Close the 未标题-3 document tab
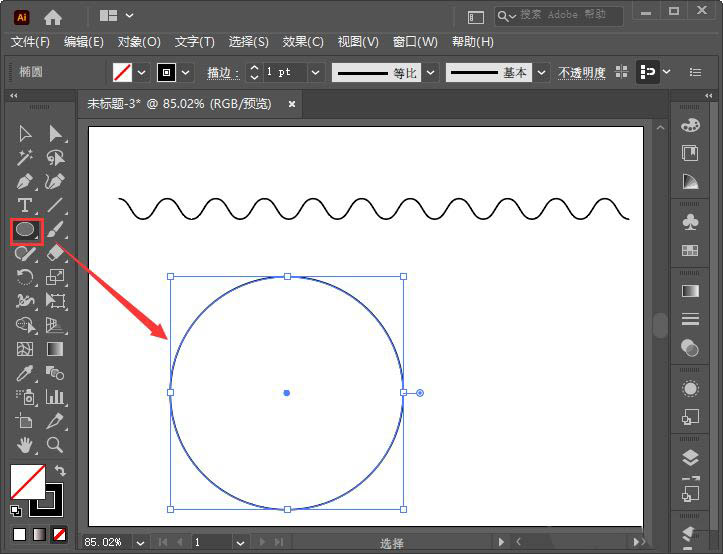Viewport: 723px width, 554px height. click(292, 104)
